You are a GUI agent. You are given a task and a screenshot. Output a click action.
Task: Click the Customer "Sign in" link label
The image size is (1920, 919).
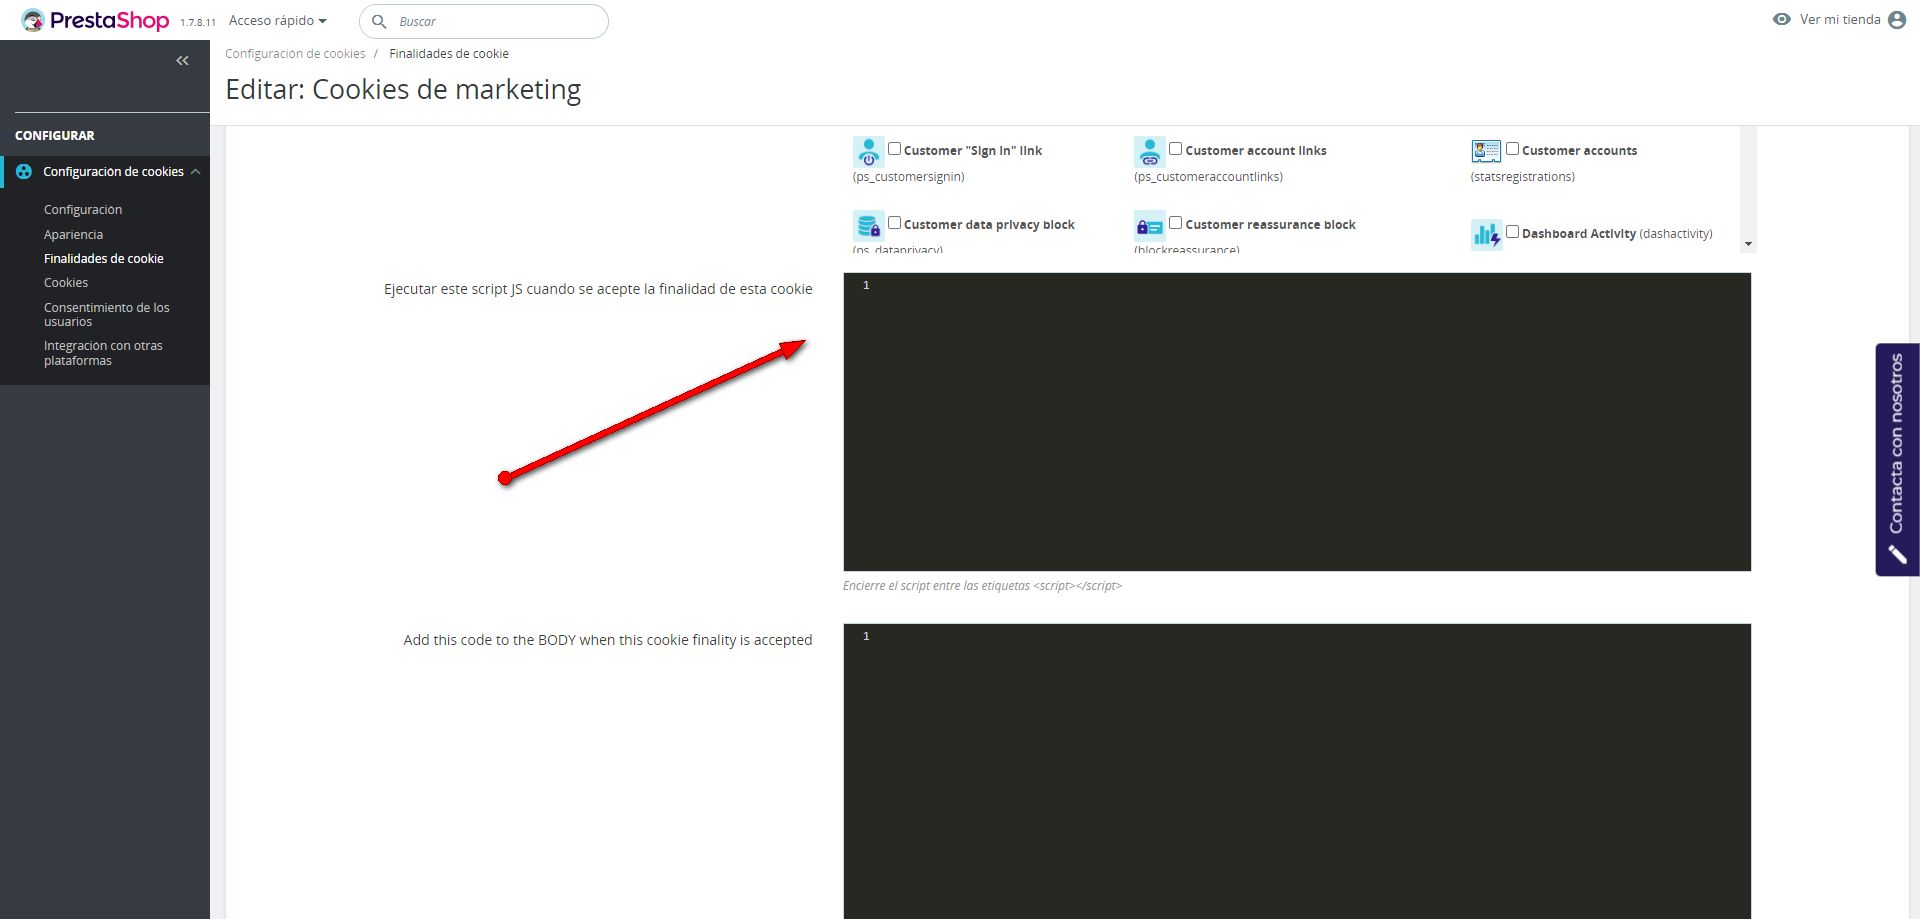pyautogui.click(x=973, y=151)
